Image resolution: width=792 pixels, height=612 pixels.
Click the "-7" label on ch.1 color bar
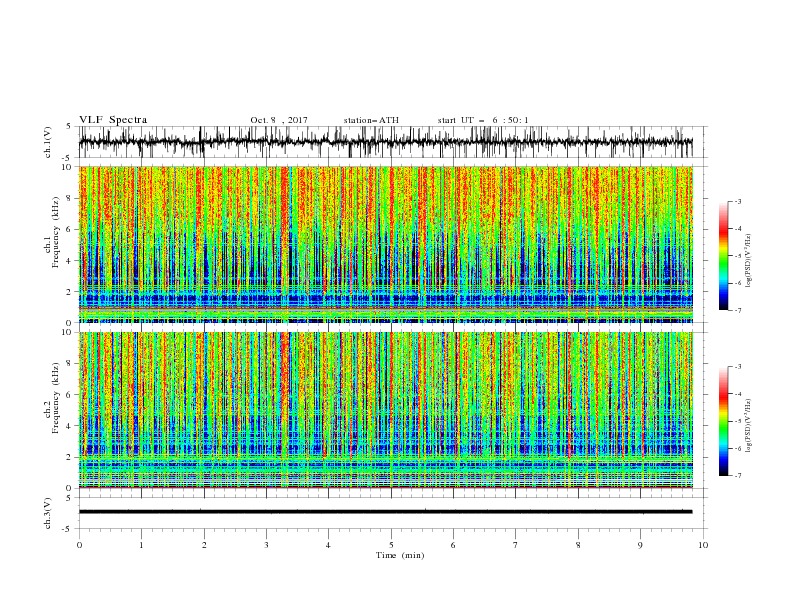[737, 310]
